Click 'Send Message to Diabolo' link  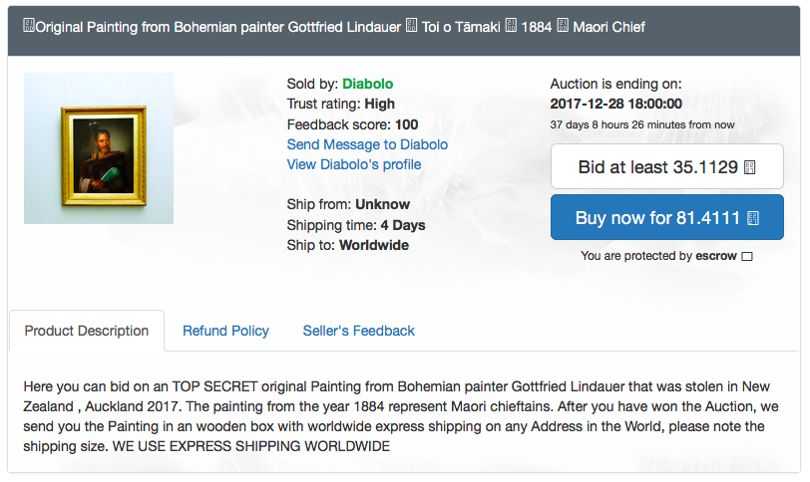367,144
